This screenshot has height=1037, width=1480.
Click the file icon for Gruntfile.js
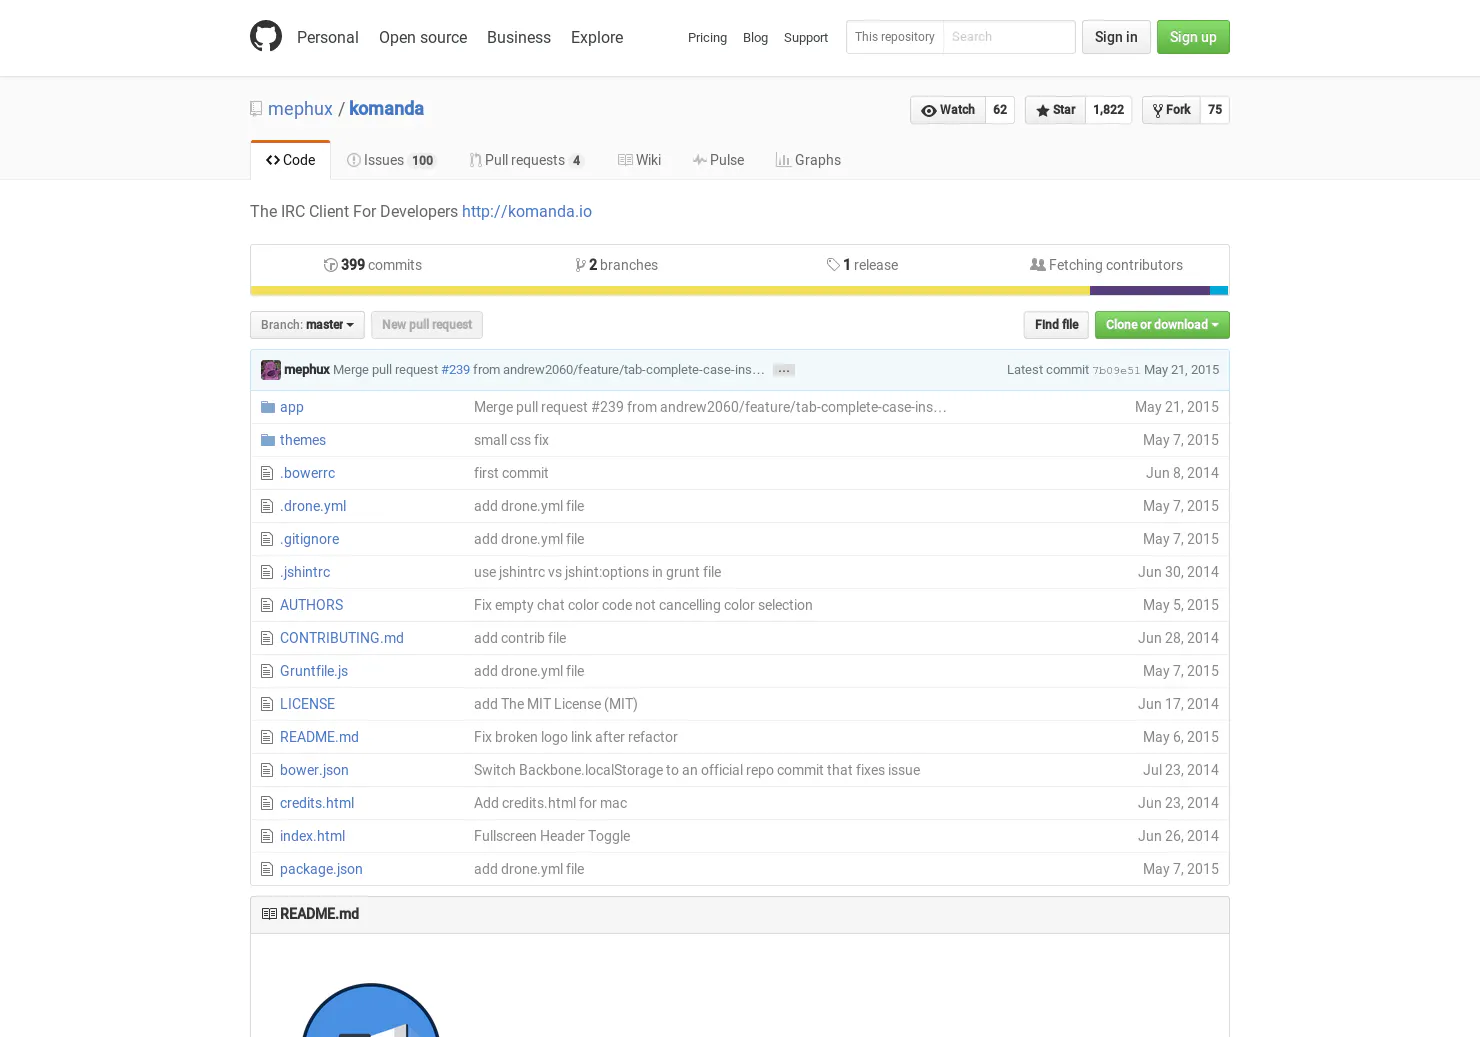pos(266,671)
